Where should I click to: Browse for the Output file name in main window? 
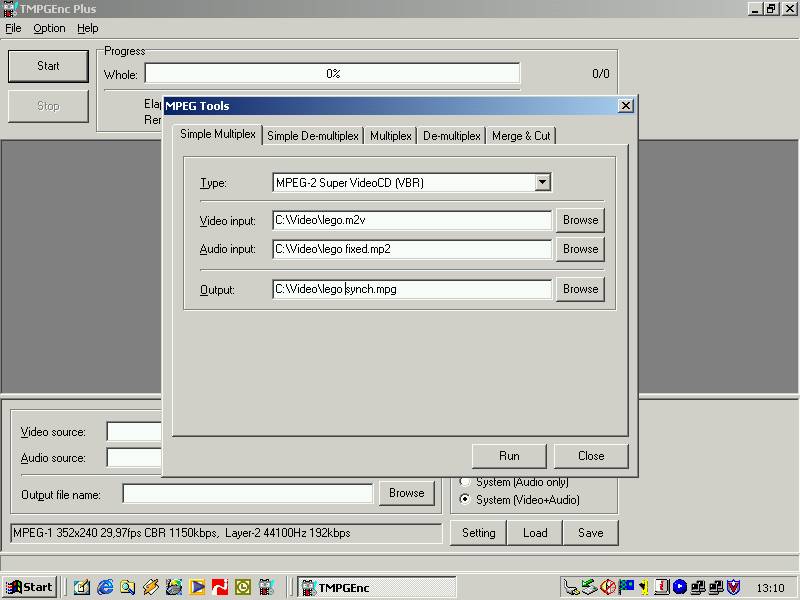(x=407, y=493)
